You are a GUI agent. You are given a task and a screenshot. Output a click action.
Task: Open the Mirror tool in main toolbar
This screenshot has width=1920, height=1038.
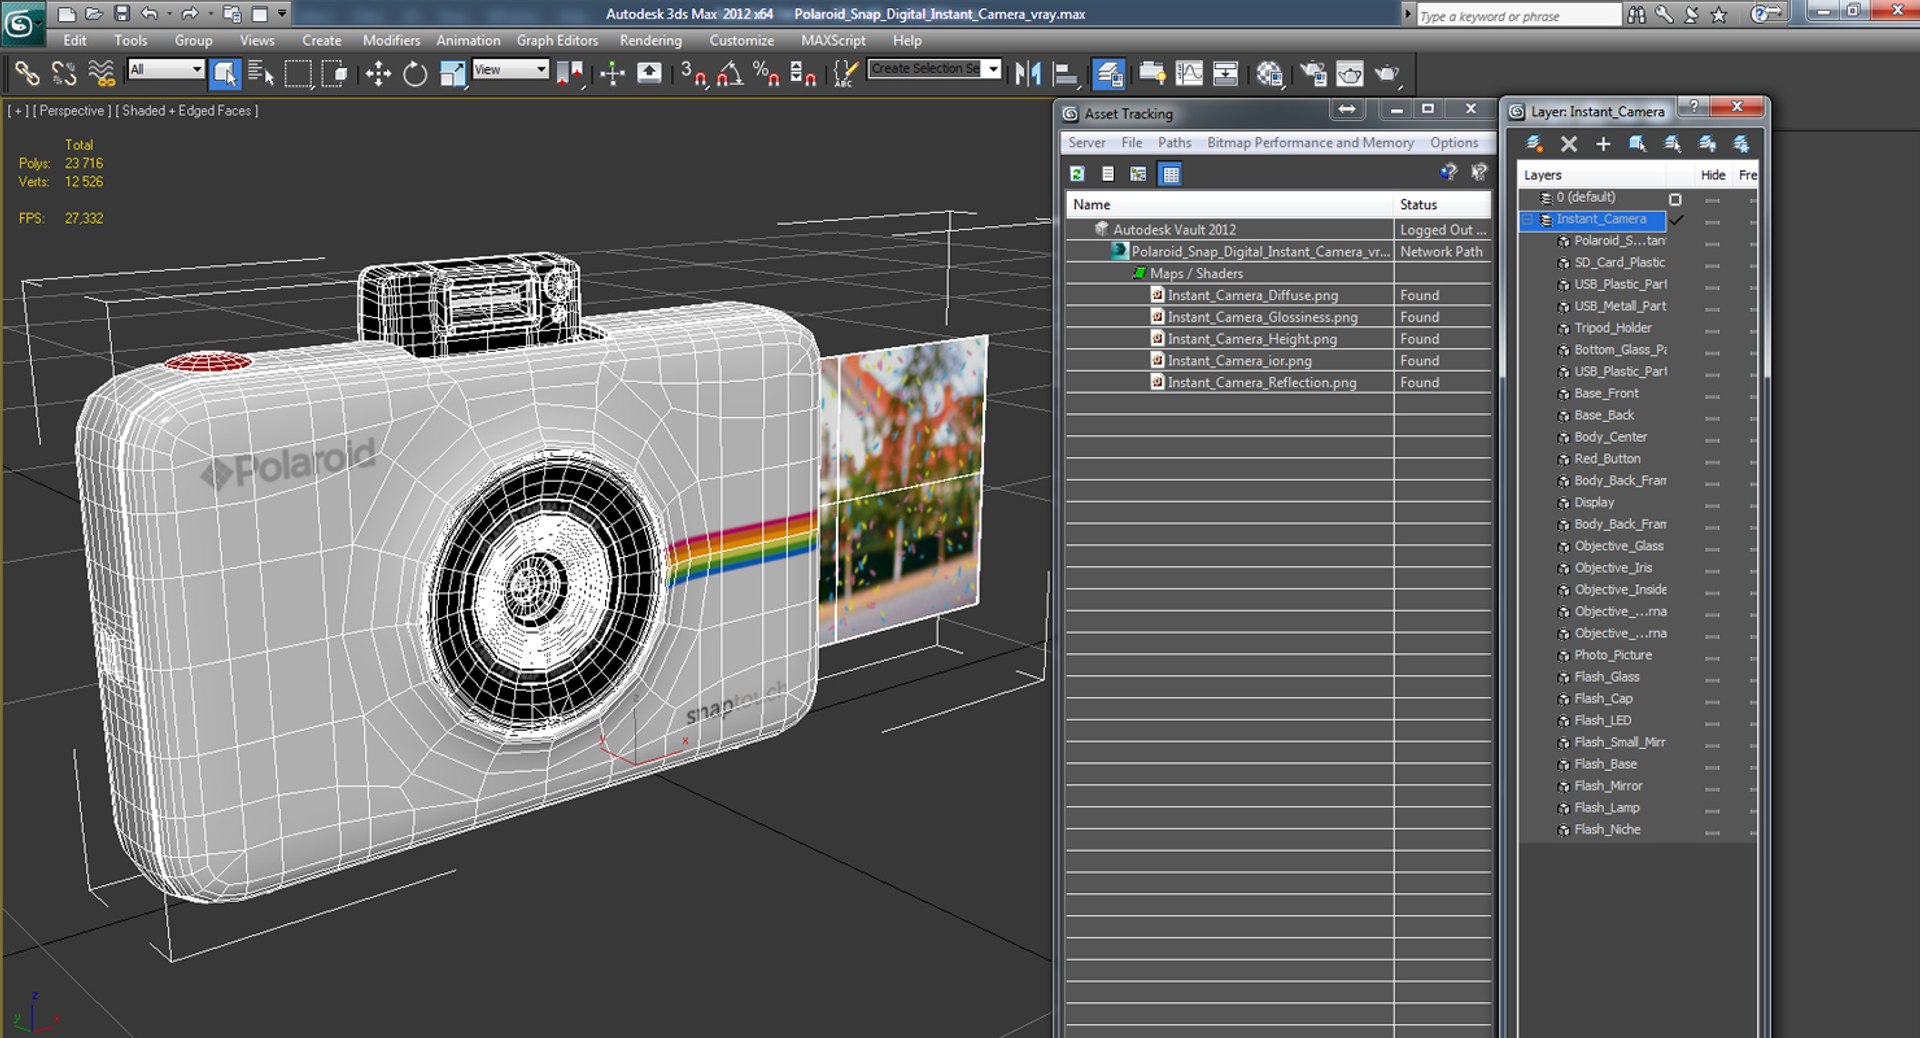click(1027, 74)
